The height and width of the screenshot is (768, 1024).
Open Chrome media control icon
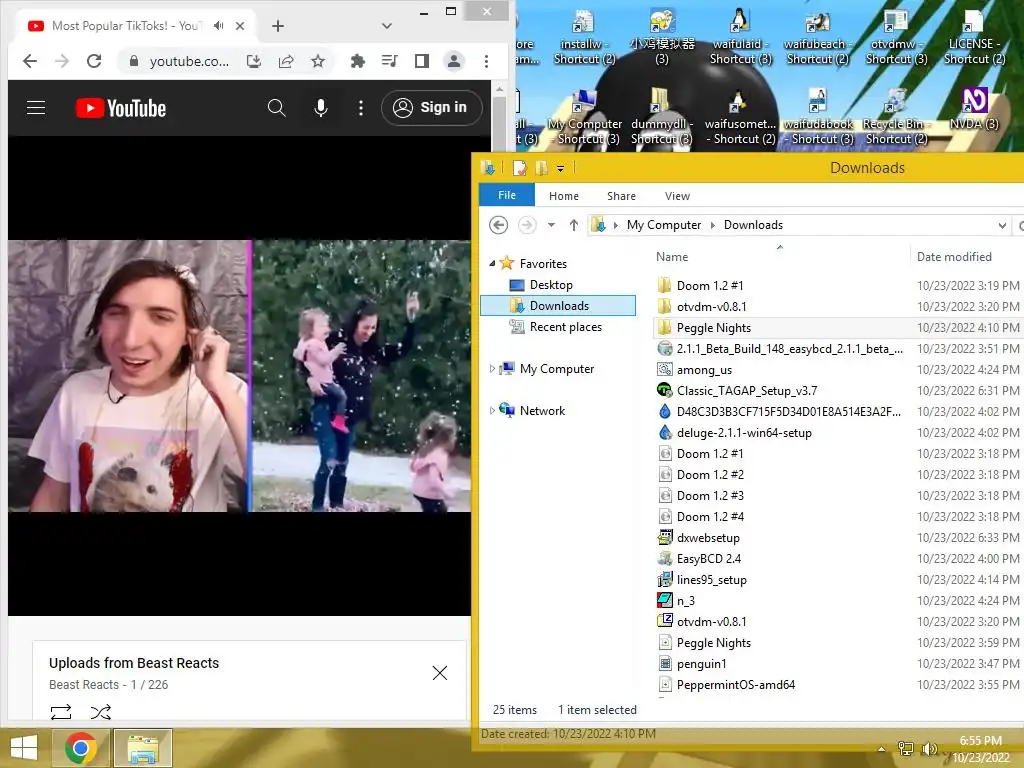pyautogui.click(x=389, y=61)
